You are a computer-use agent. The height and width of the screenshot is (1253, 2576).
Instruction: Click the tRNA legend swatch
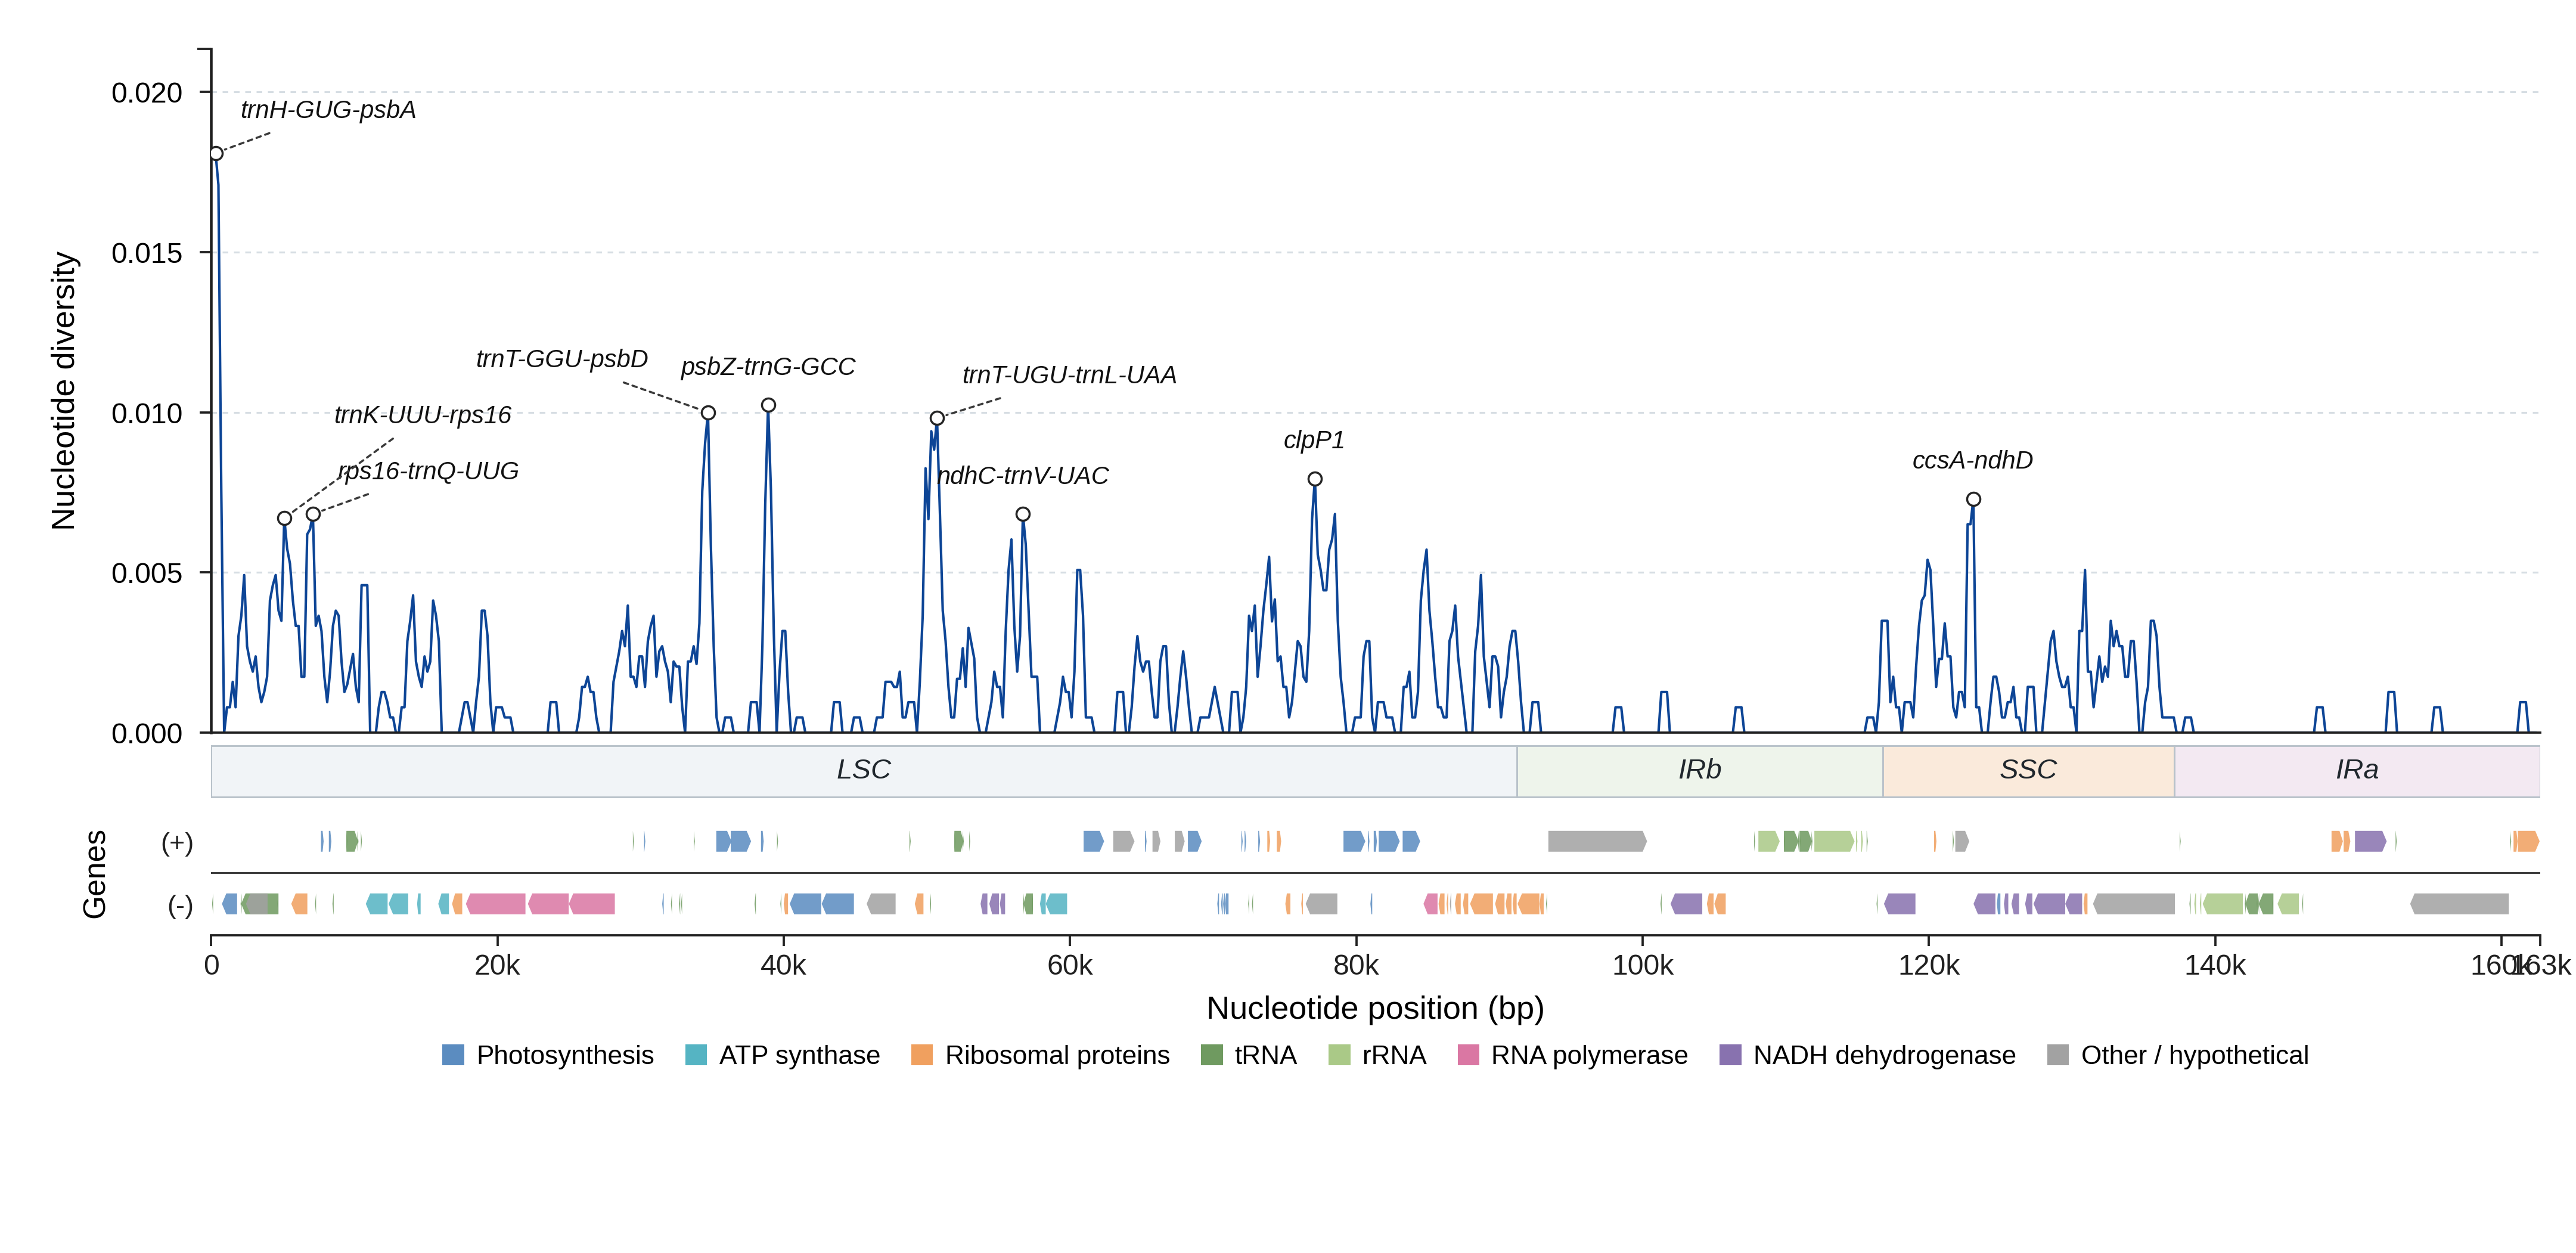pos(1211,1055)
